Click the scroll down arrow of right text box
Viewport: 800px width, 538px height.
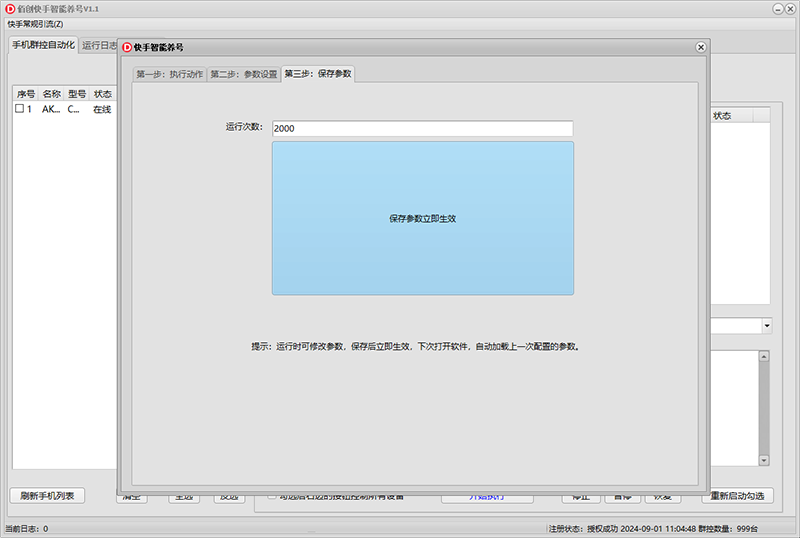click(x=764, y=460)
